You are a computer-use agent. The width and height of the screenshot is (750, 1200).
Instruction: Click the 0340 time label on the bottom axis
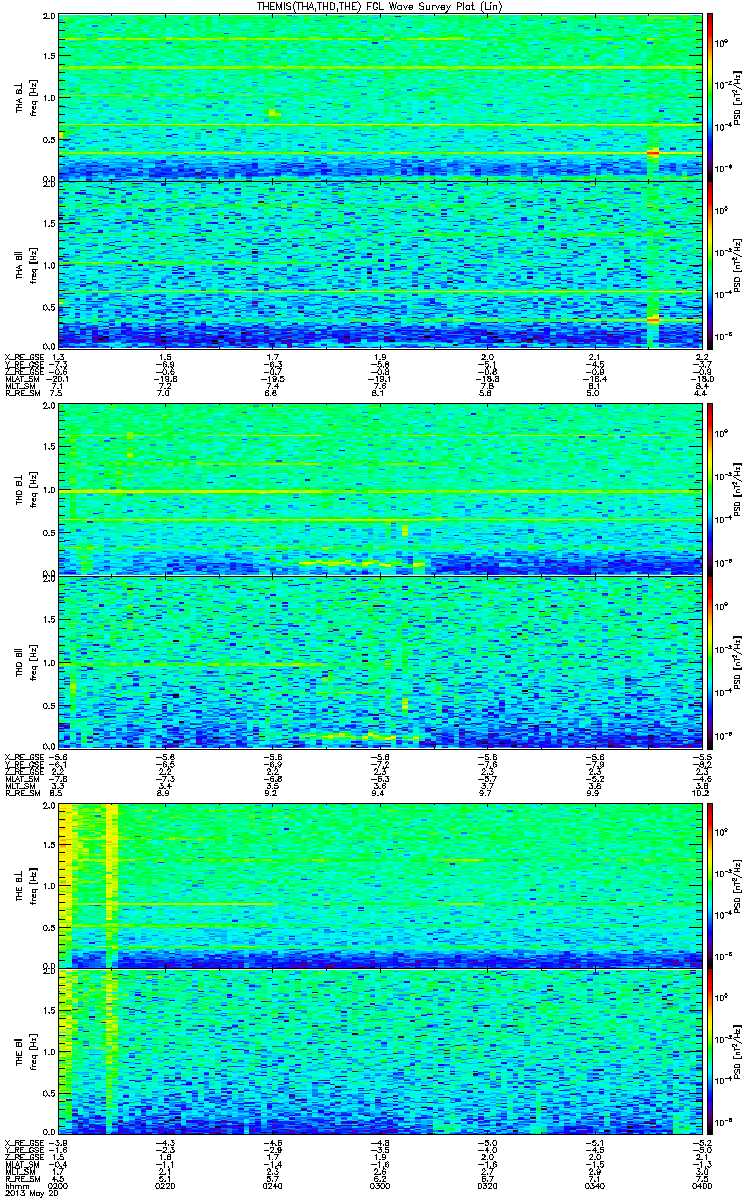pyautogui.click(x=595, y=1185)
